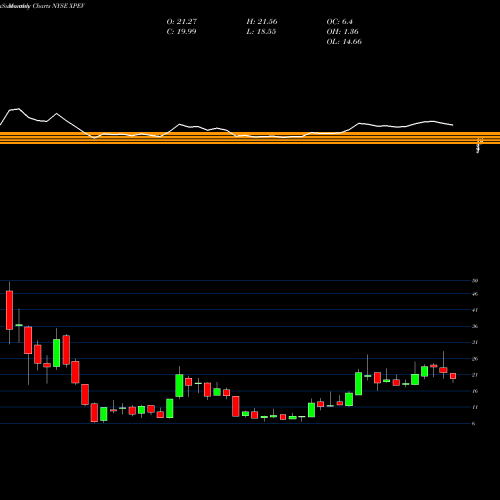This screenshot has height=500, width=500.
Task: Click the tall first red candle near 46
Action: coord(9,310)
